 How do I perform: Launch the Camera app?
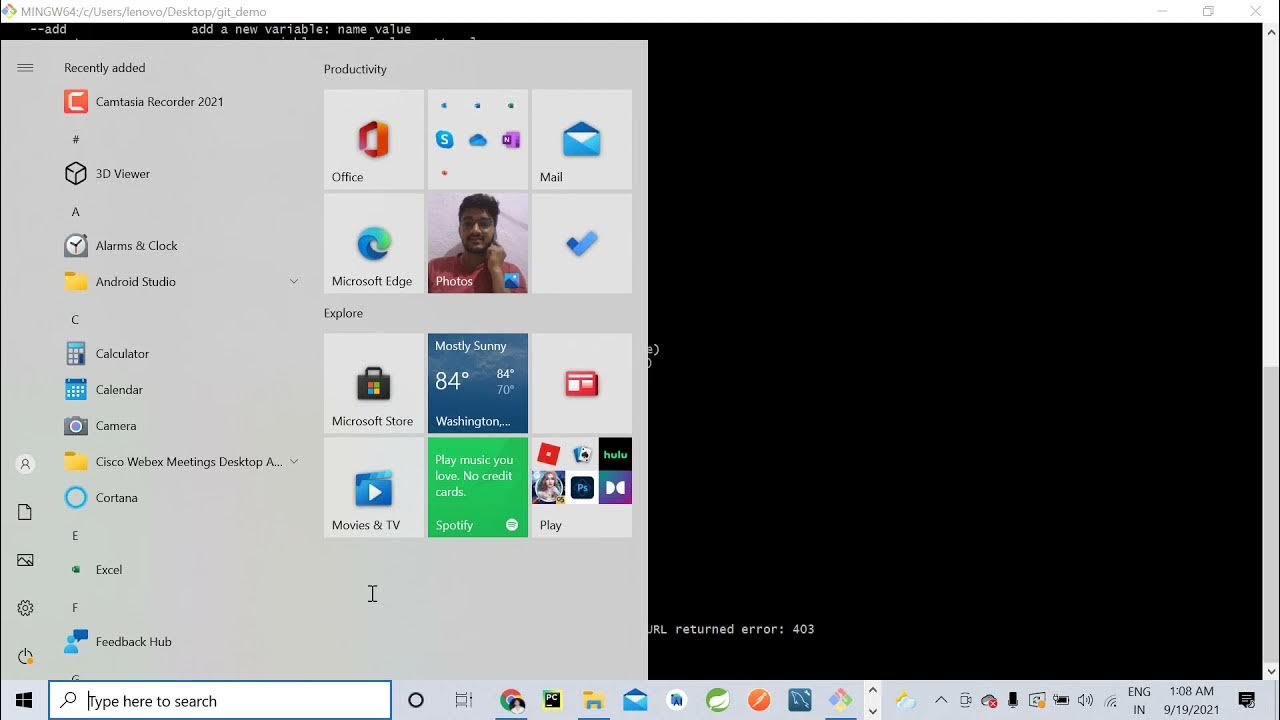[180, 426]
